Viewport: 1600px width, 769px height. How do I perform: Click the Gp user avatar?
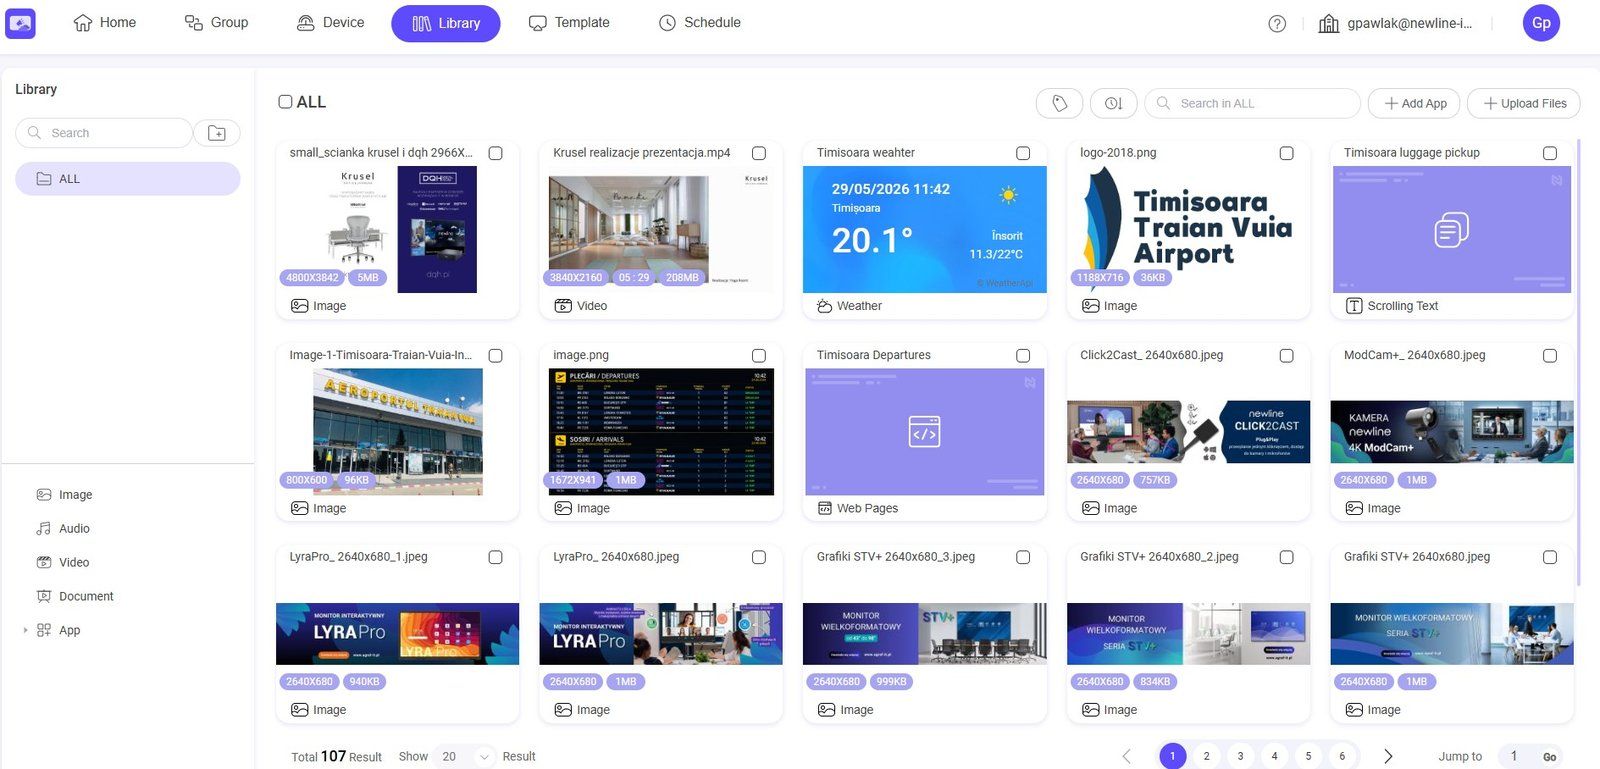1541,23
